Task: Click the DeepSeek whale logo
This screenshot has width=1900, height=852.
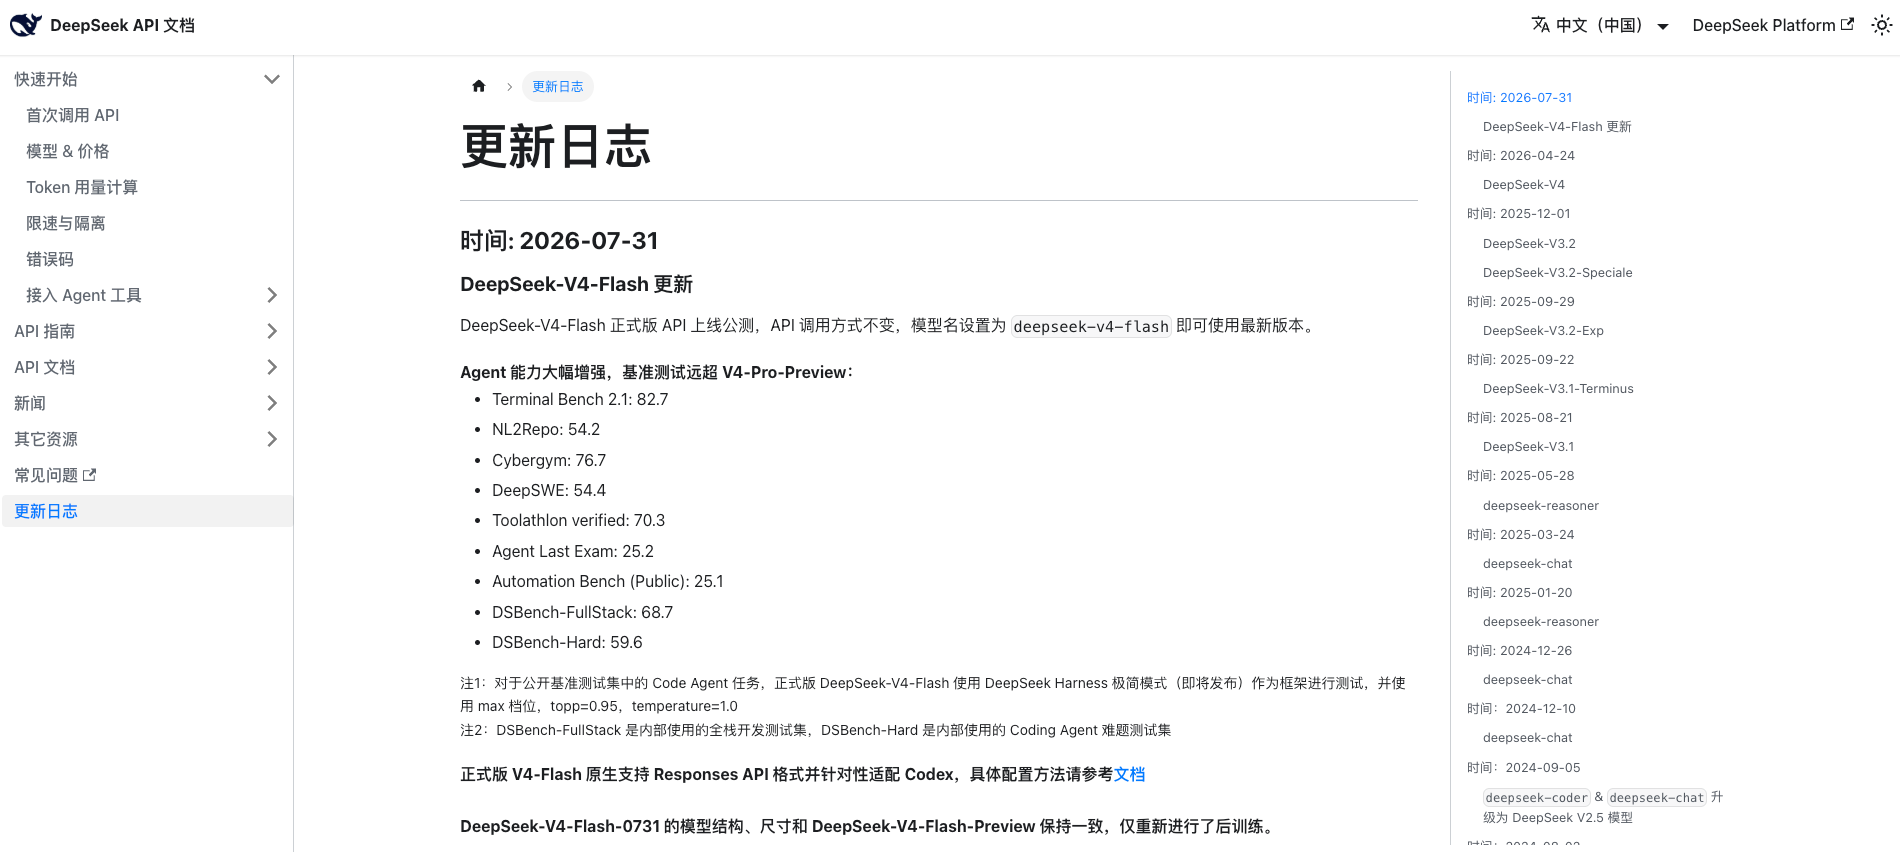Action: click(x=26, y=25)
